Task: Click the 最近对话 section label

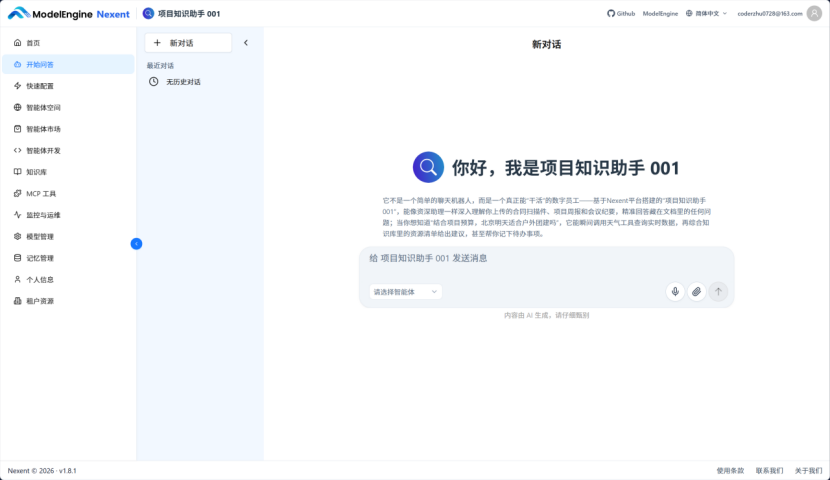Action: (x=160, y=66)
